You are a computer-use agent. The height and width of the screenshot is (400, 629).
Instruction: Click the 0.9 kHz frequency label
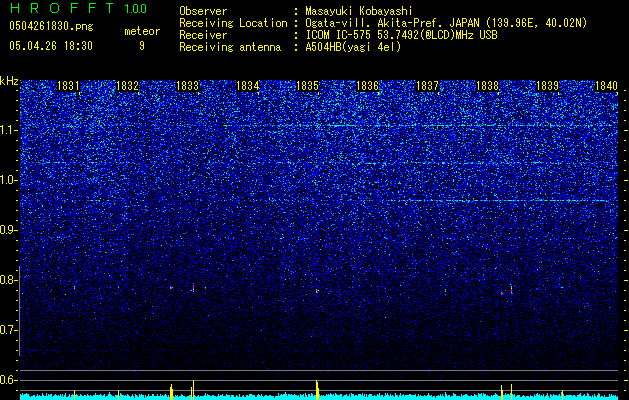(x=8, y=230)
